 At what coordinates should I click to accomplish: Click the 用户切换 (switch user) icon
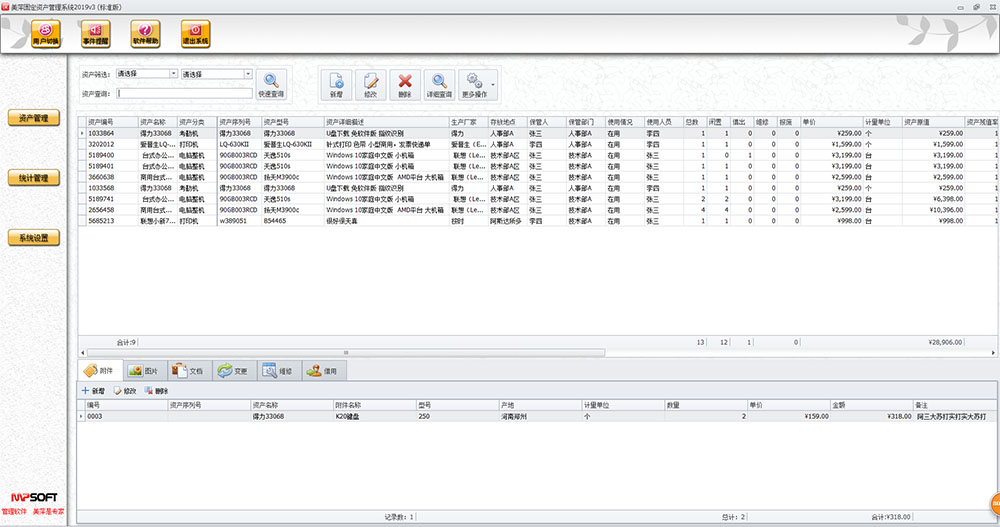(x=46, y=35)
